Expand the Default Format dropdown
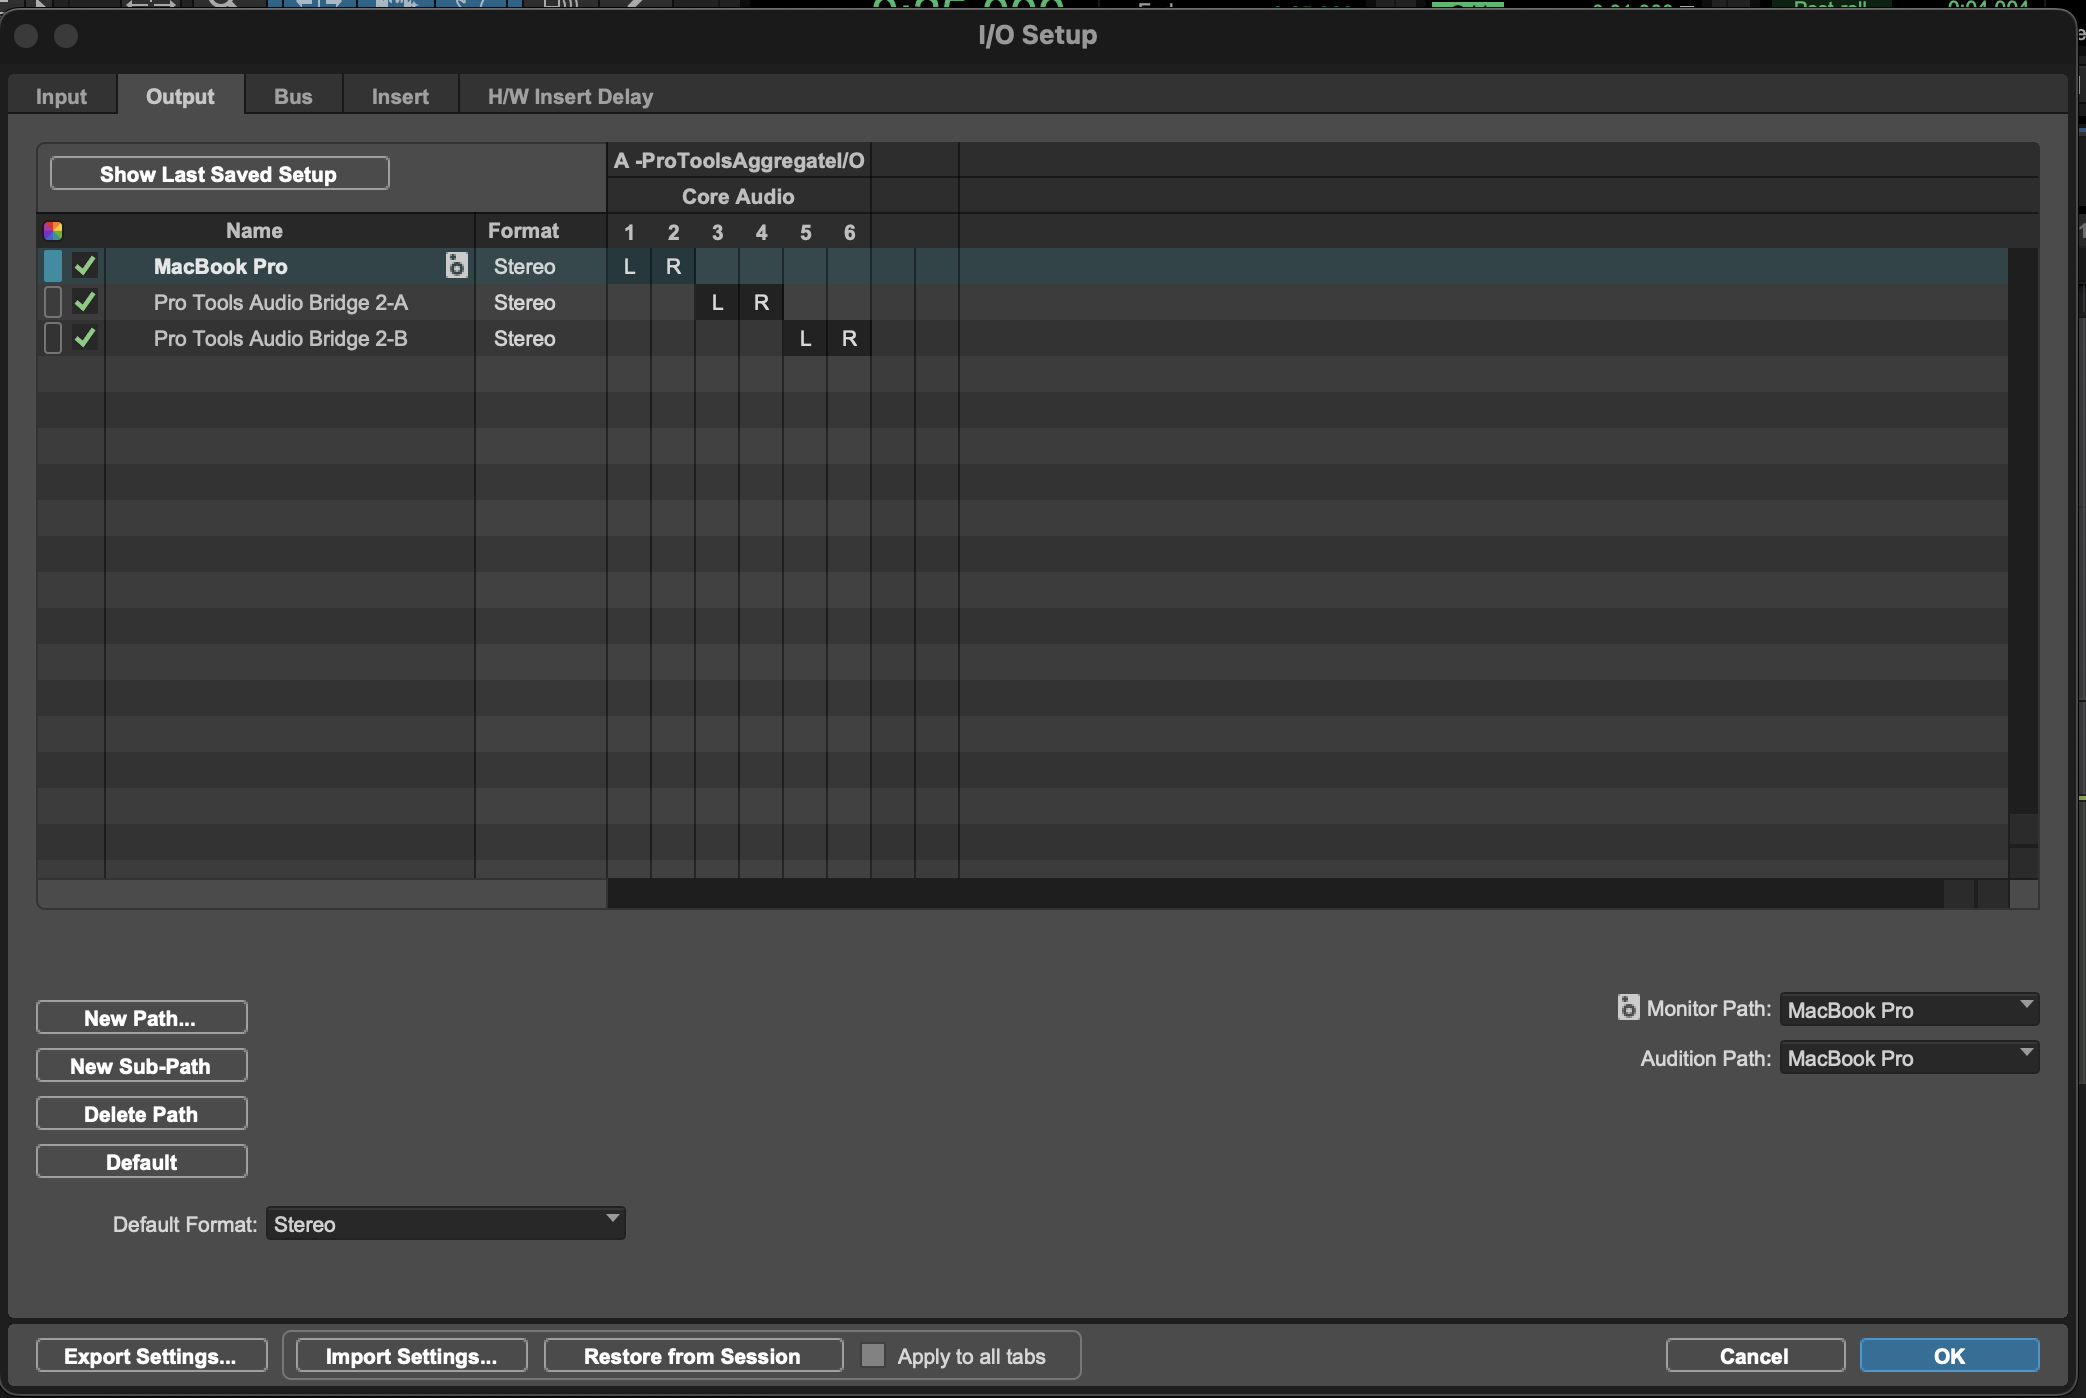2086x1398 pixels. pyautogui.click(x=445, y=1223)
